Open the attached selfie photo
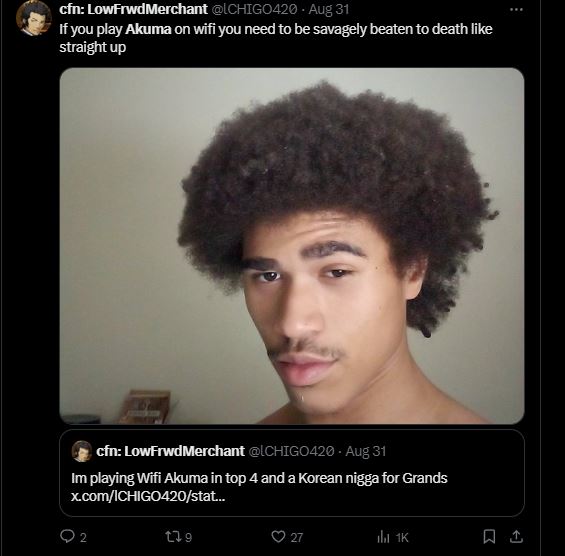This screenshot has width=565, height=556. tap(292, 246)
